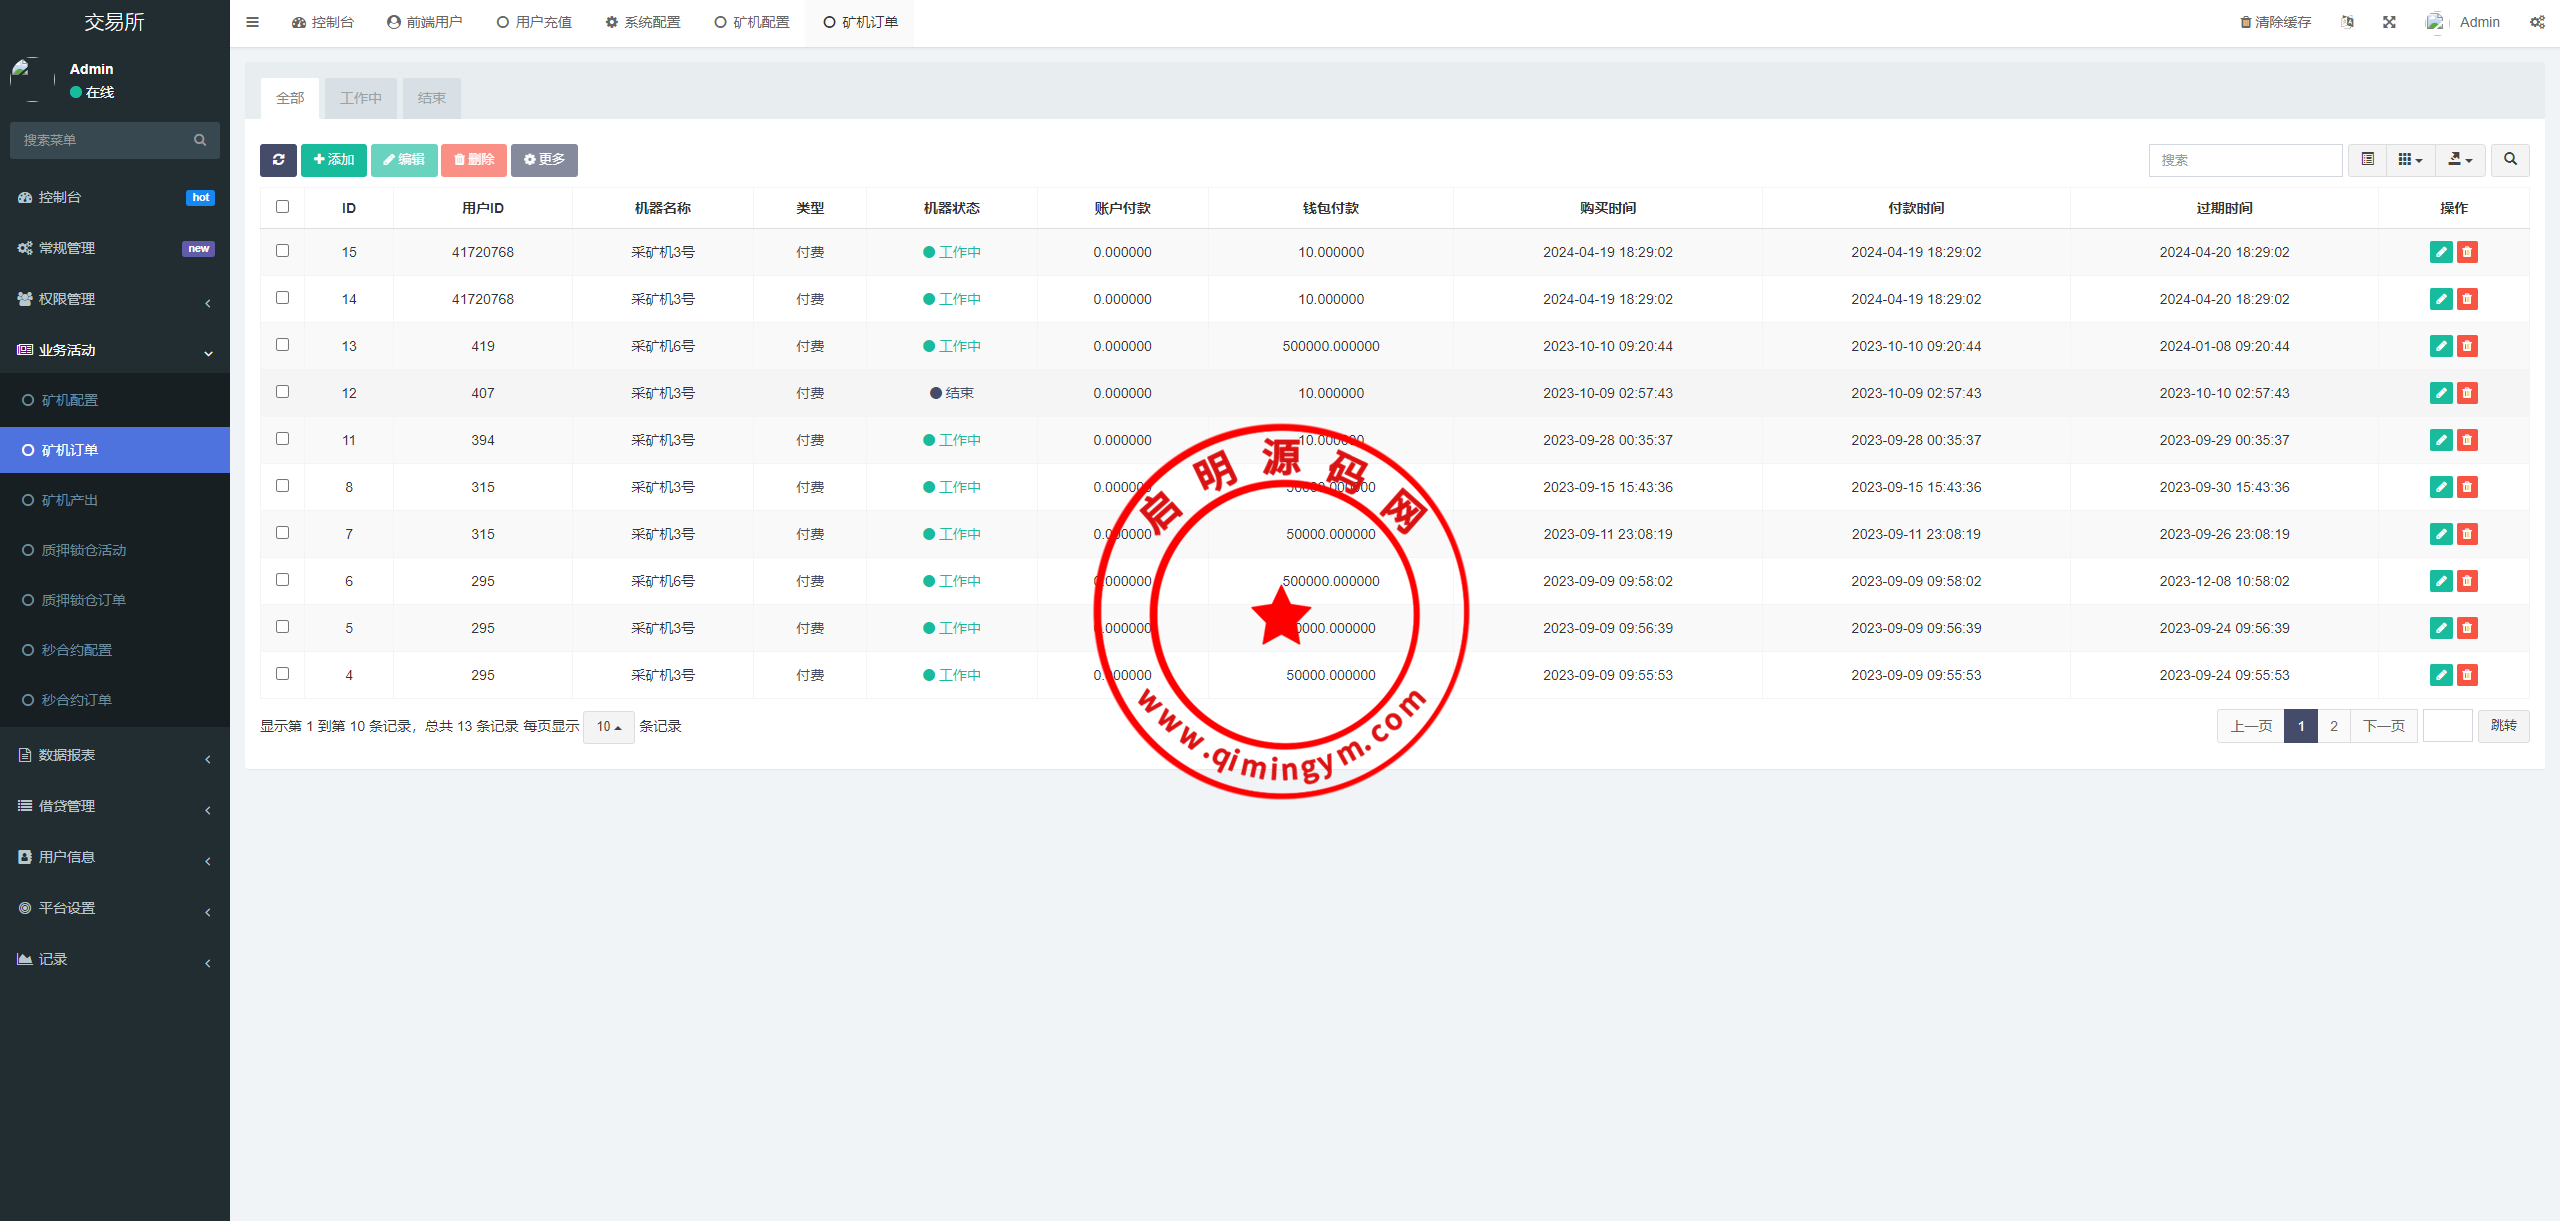2560x1221 pixels.
Task: Select the checkbox for order ID 4
Action: (x=283, y=674)
